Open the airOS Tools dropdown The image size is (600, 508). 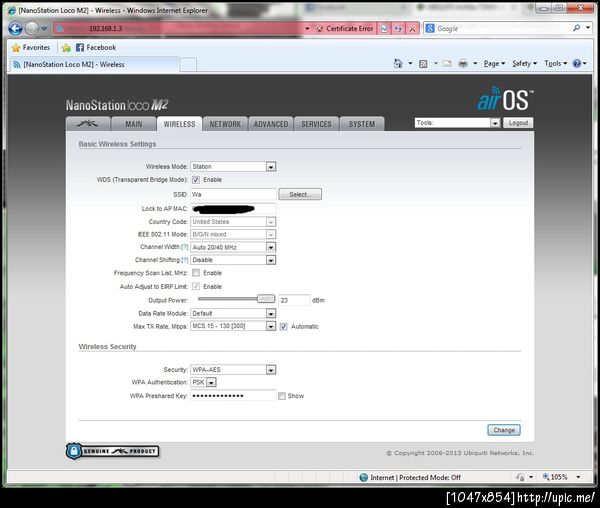(x=457, y=123)
